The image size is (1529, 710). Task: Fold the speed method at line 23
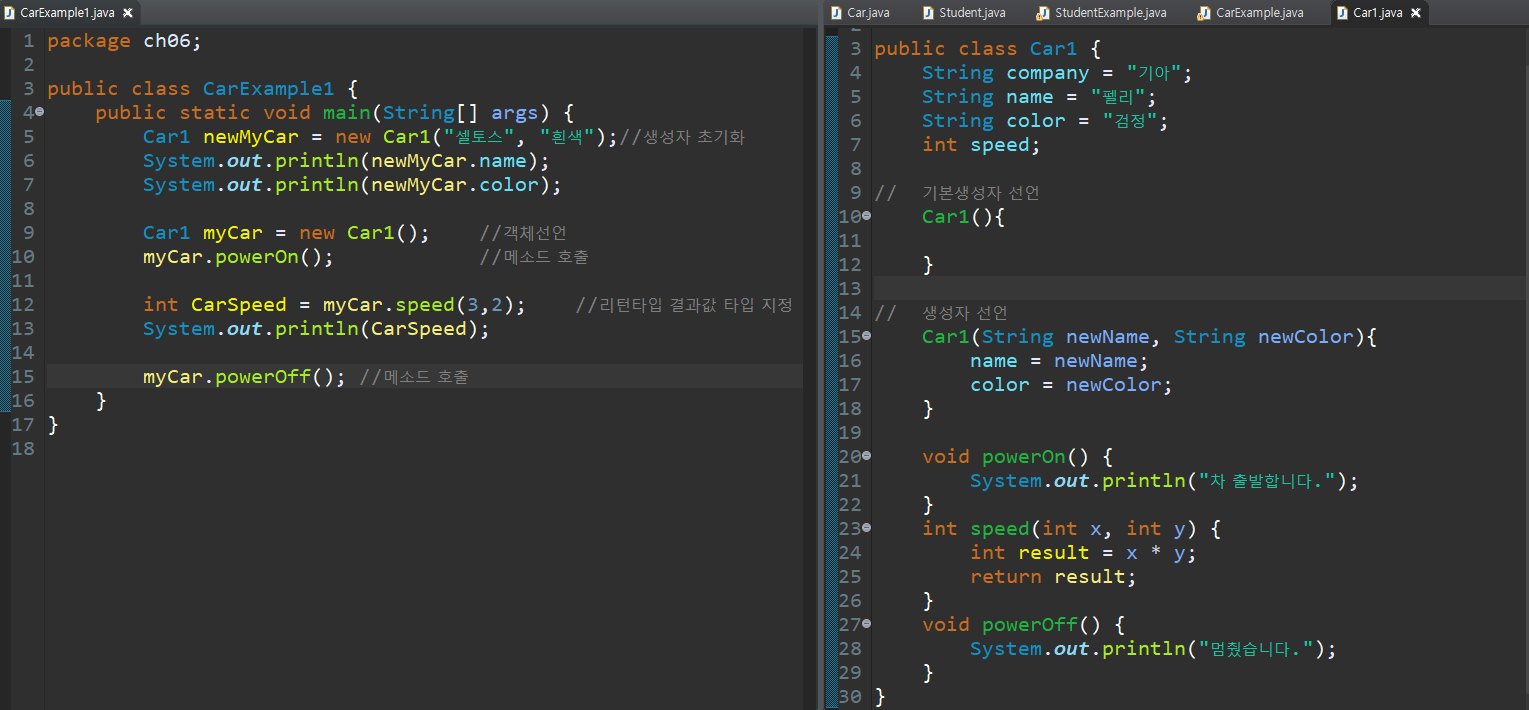point(866,528)
